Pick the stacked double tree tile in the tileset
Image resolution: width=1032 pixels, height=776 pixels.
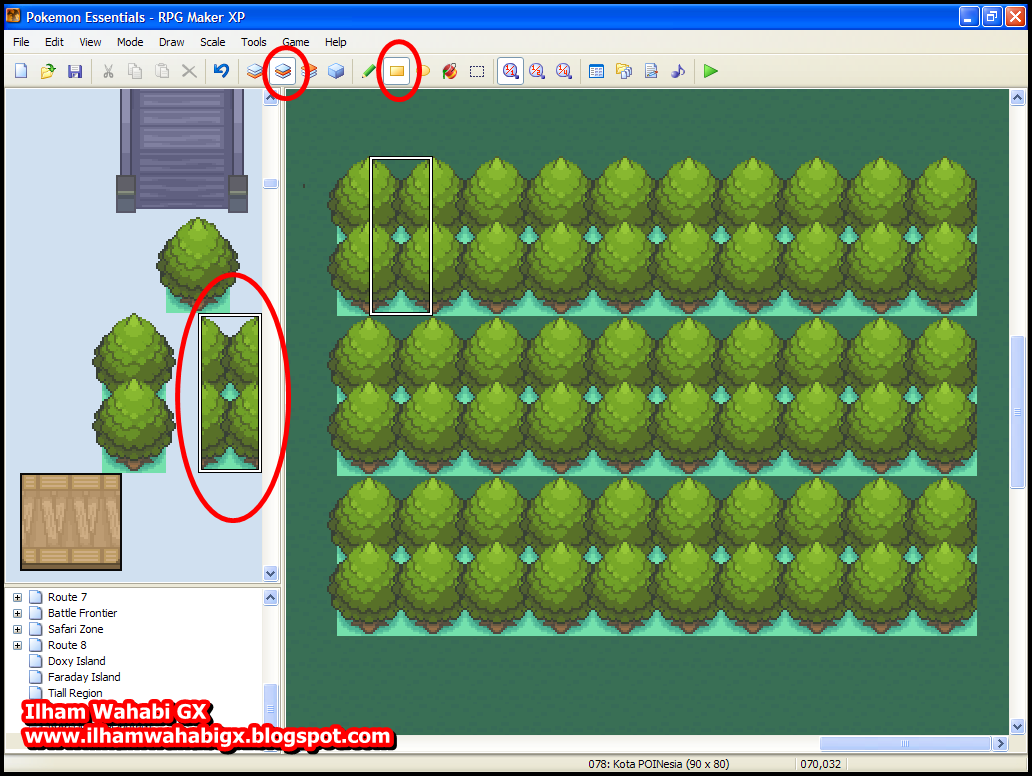pyautogui.click(x=134, y=393)
